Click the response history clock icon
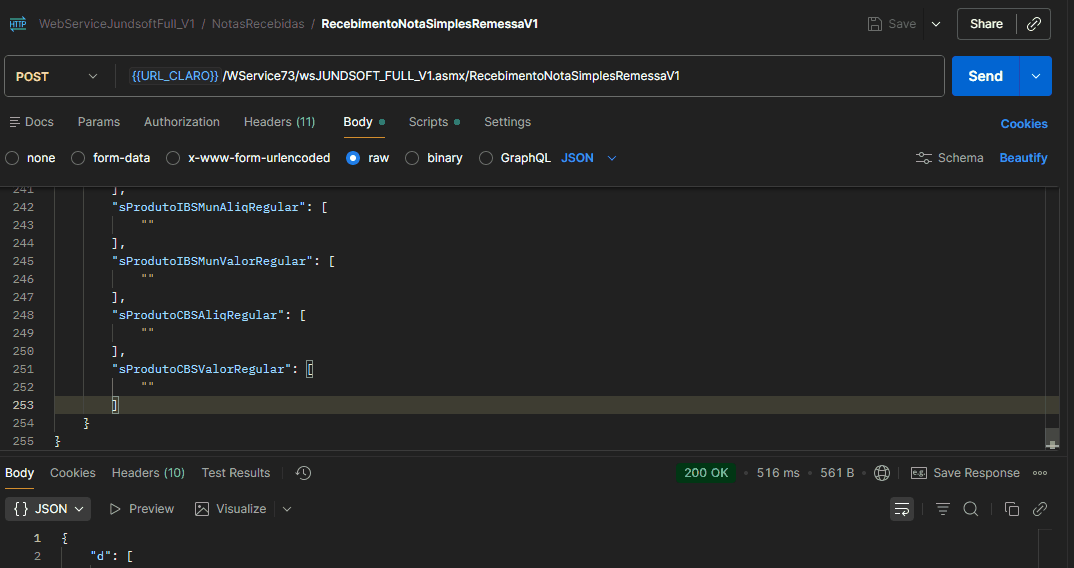 304,473
